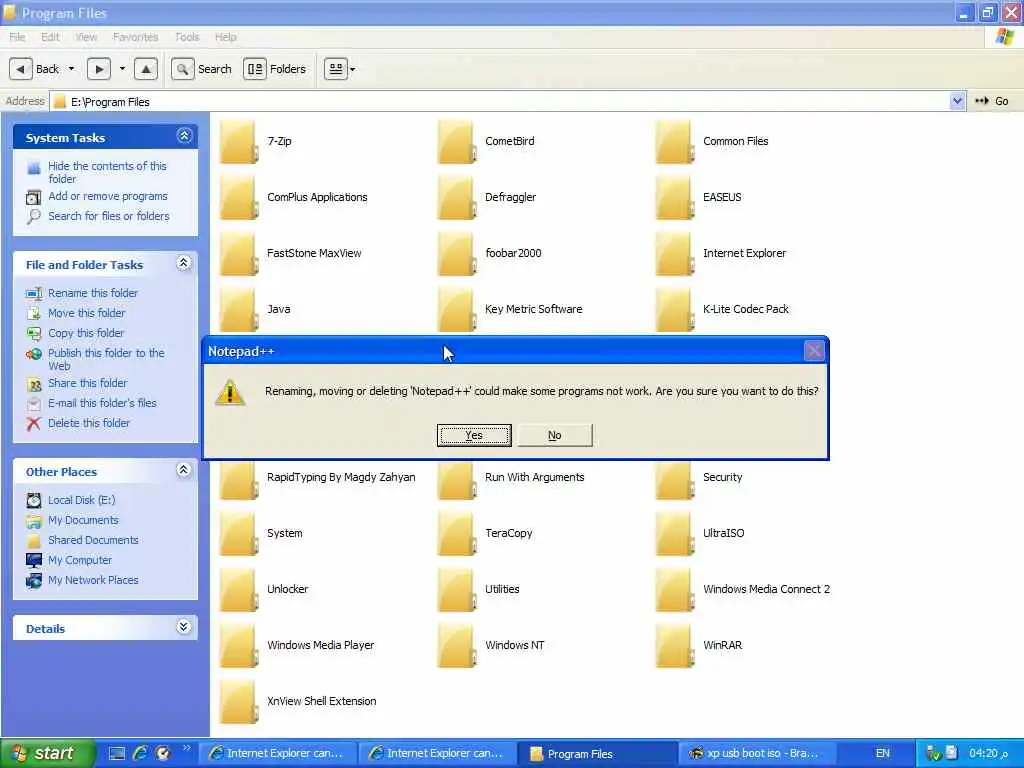The image size is (1024, 768).
Task: Open My Documents in Other Places
Action: [x=83, y=520]
